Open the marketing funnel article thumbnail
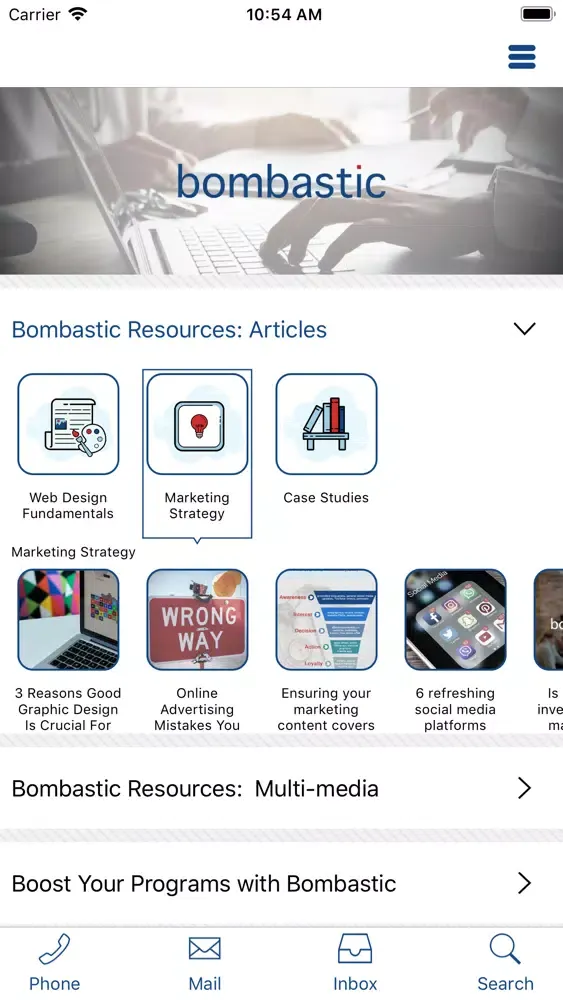The image size is (563, 1000). [326, 620]
